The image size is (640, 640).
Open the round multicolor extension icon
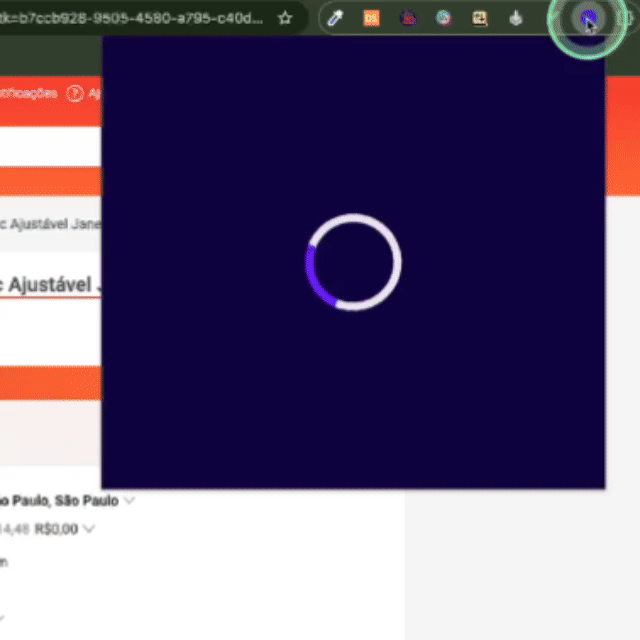tap(443, 18)
